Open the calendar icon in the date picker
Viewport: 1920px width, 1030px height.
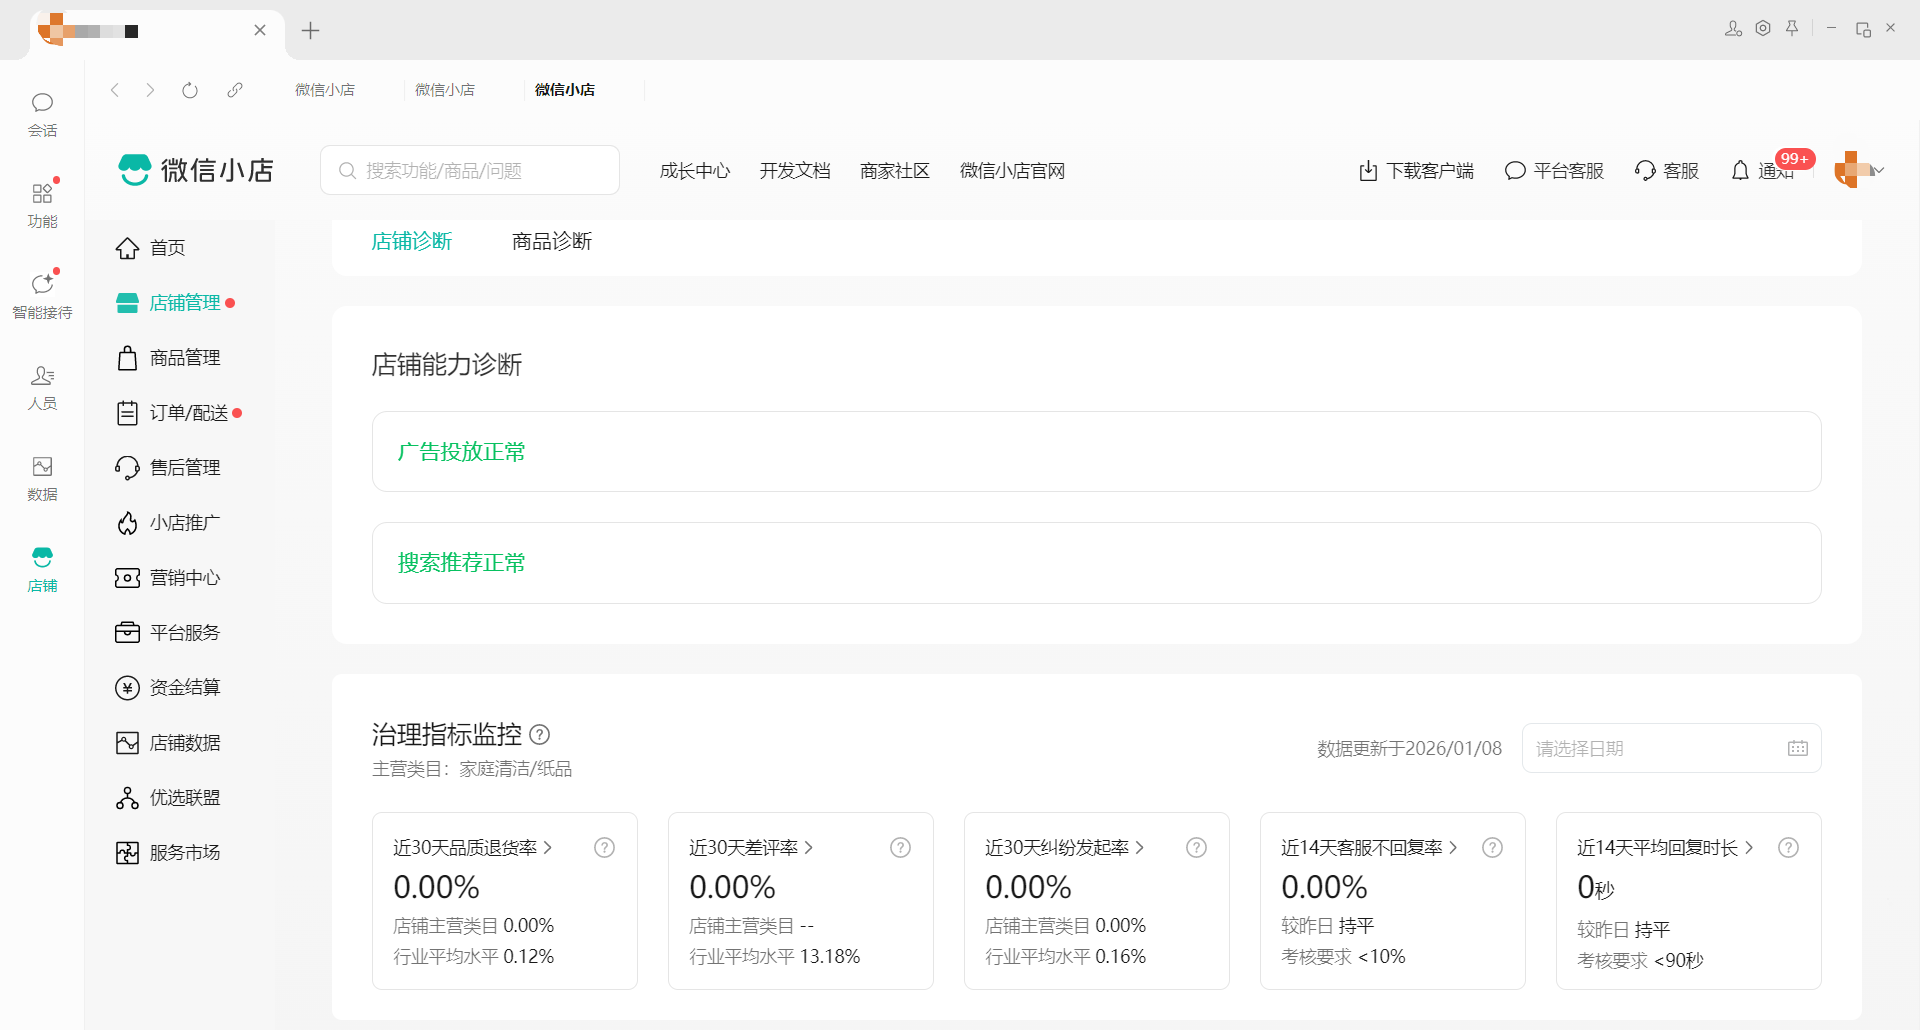coord(1797,748)
